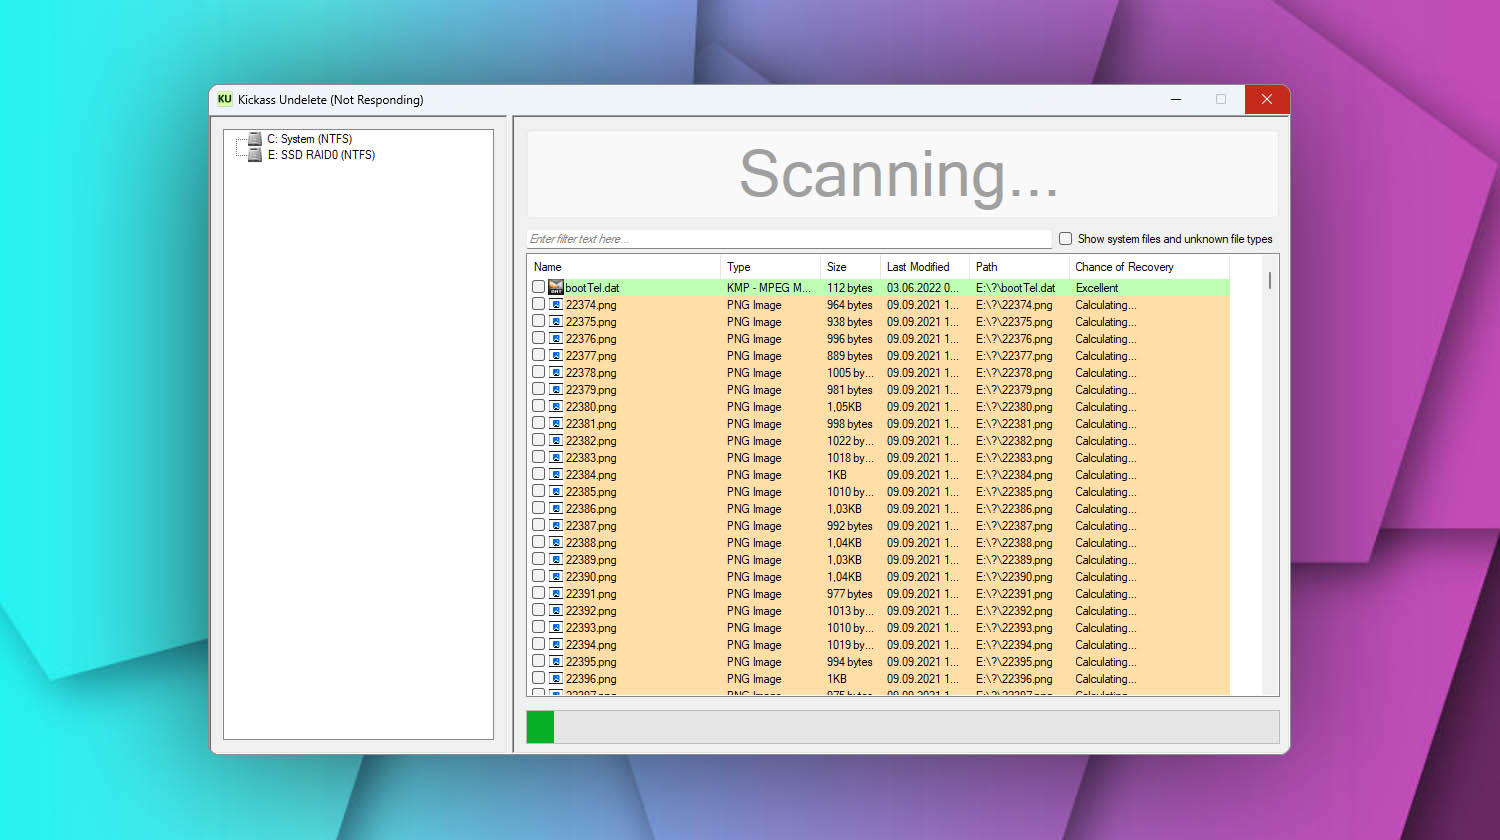
Task: Check the box for 22396.png
Action: [x=538, y=678]
